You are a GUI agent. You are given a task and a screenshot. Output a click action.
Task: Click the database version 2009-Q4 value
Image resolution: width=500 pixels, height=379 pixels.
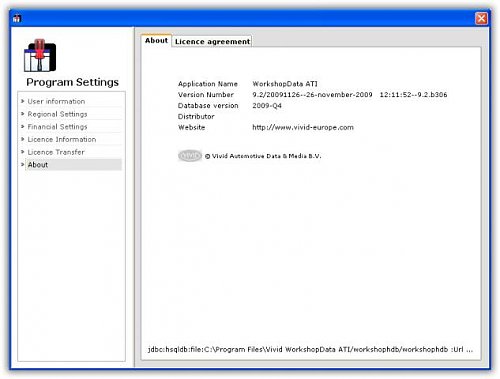[x=267, y=106]
